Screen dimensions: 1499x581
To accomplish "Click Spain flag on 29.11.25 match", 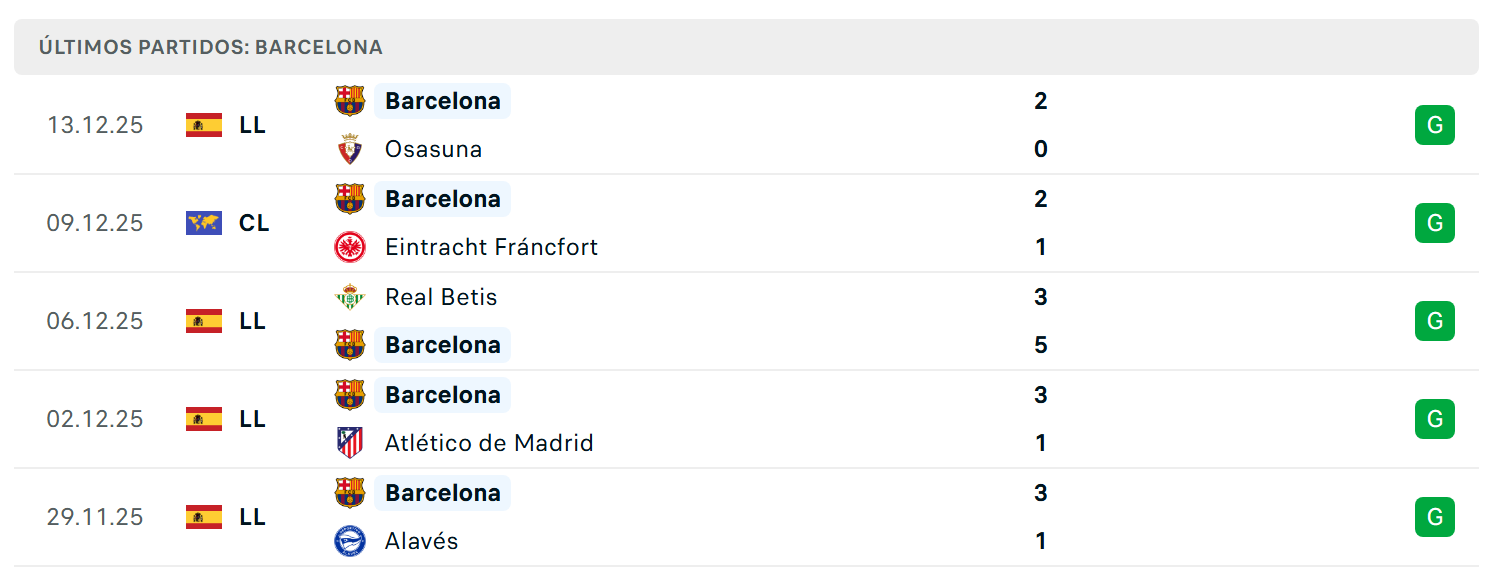I will pos(204,517).
